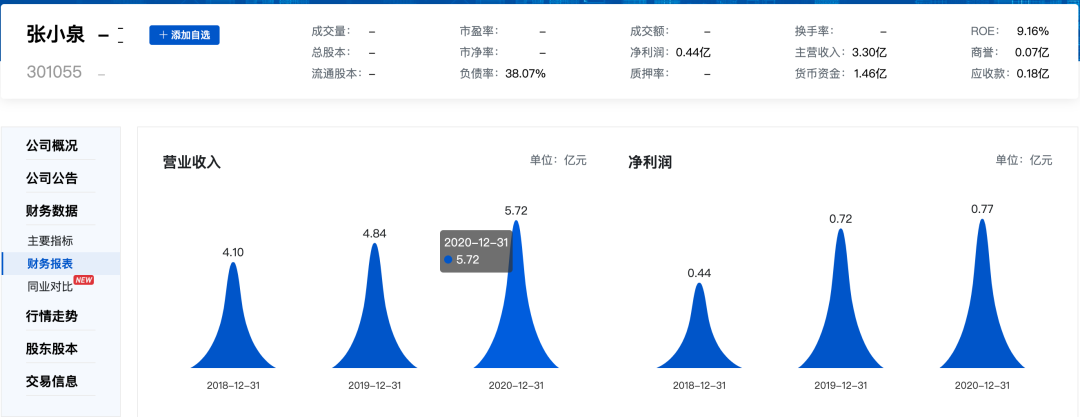Select 财务数据 in the sidebar
This screenshot has height=417, width=1080.
(52, 211)
